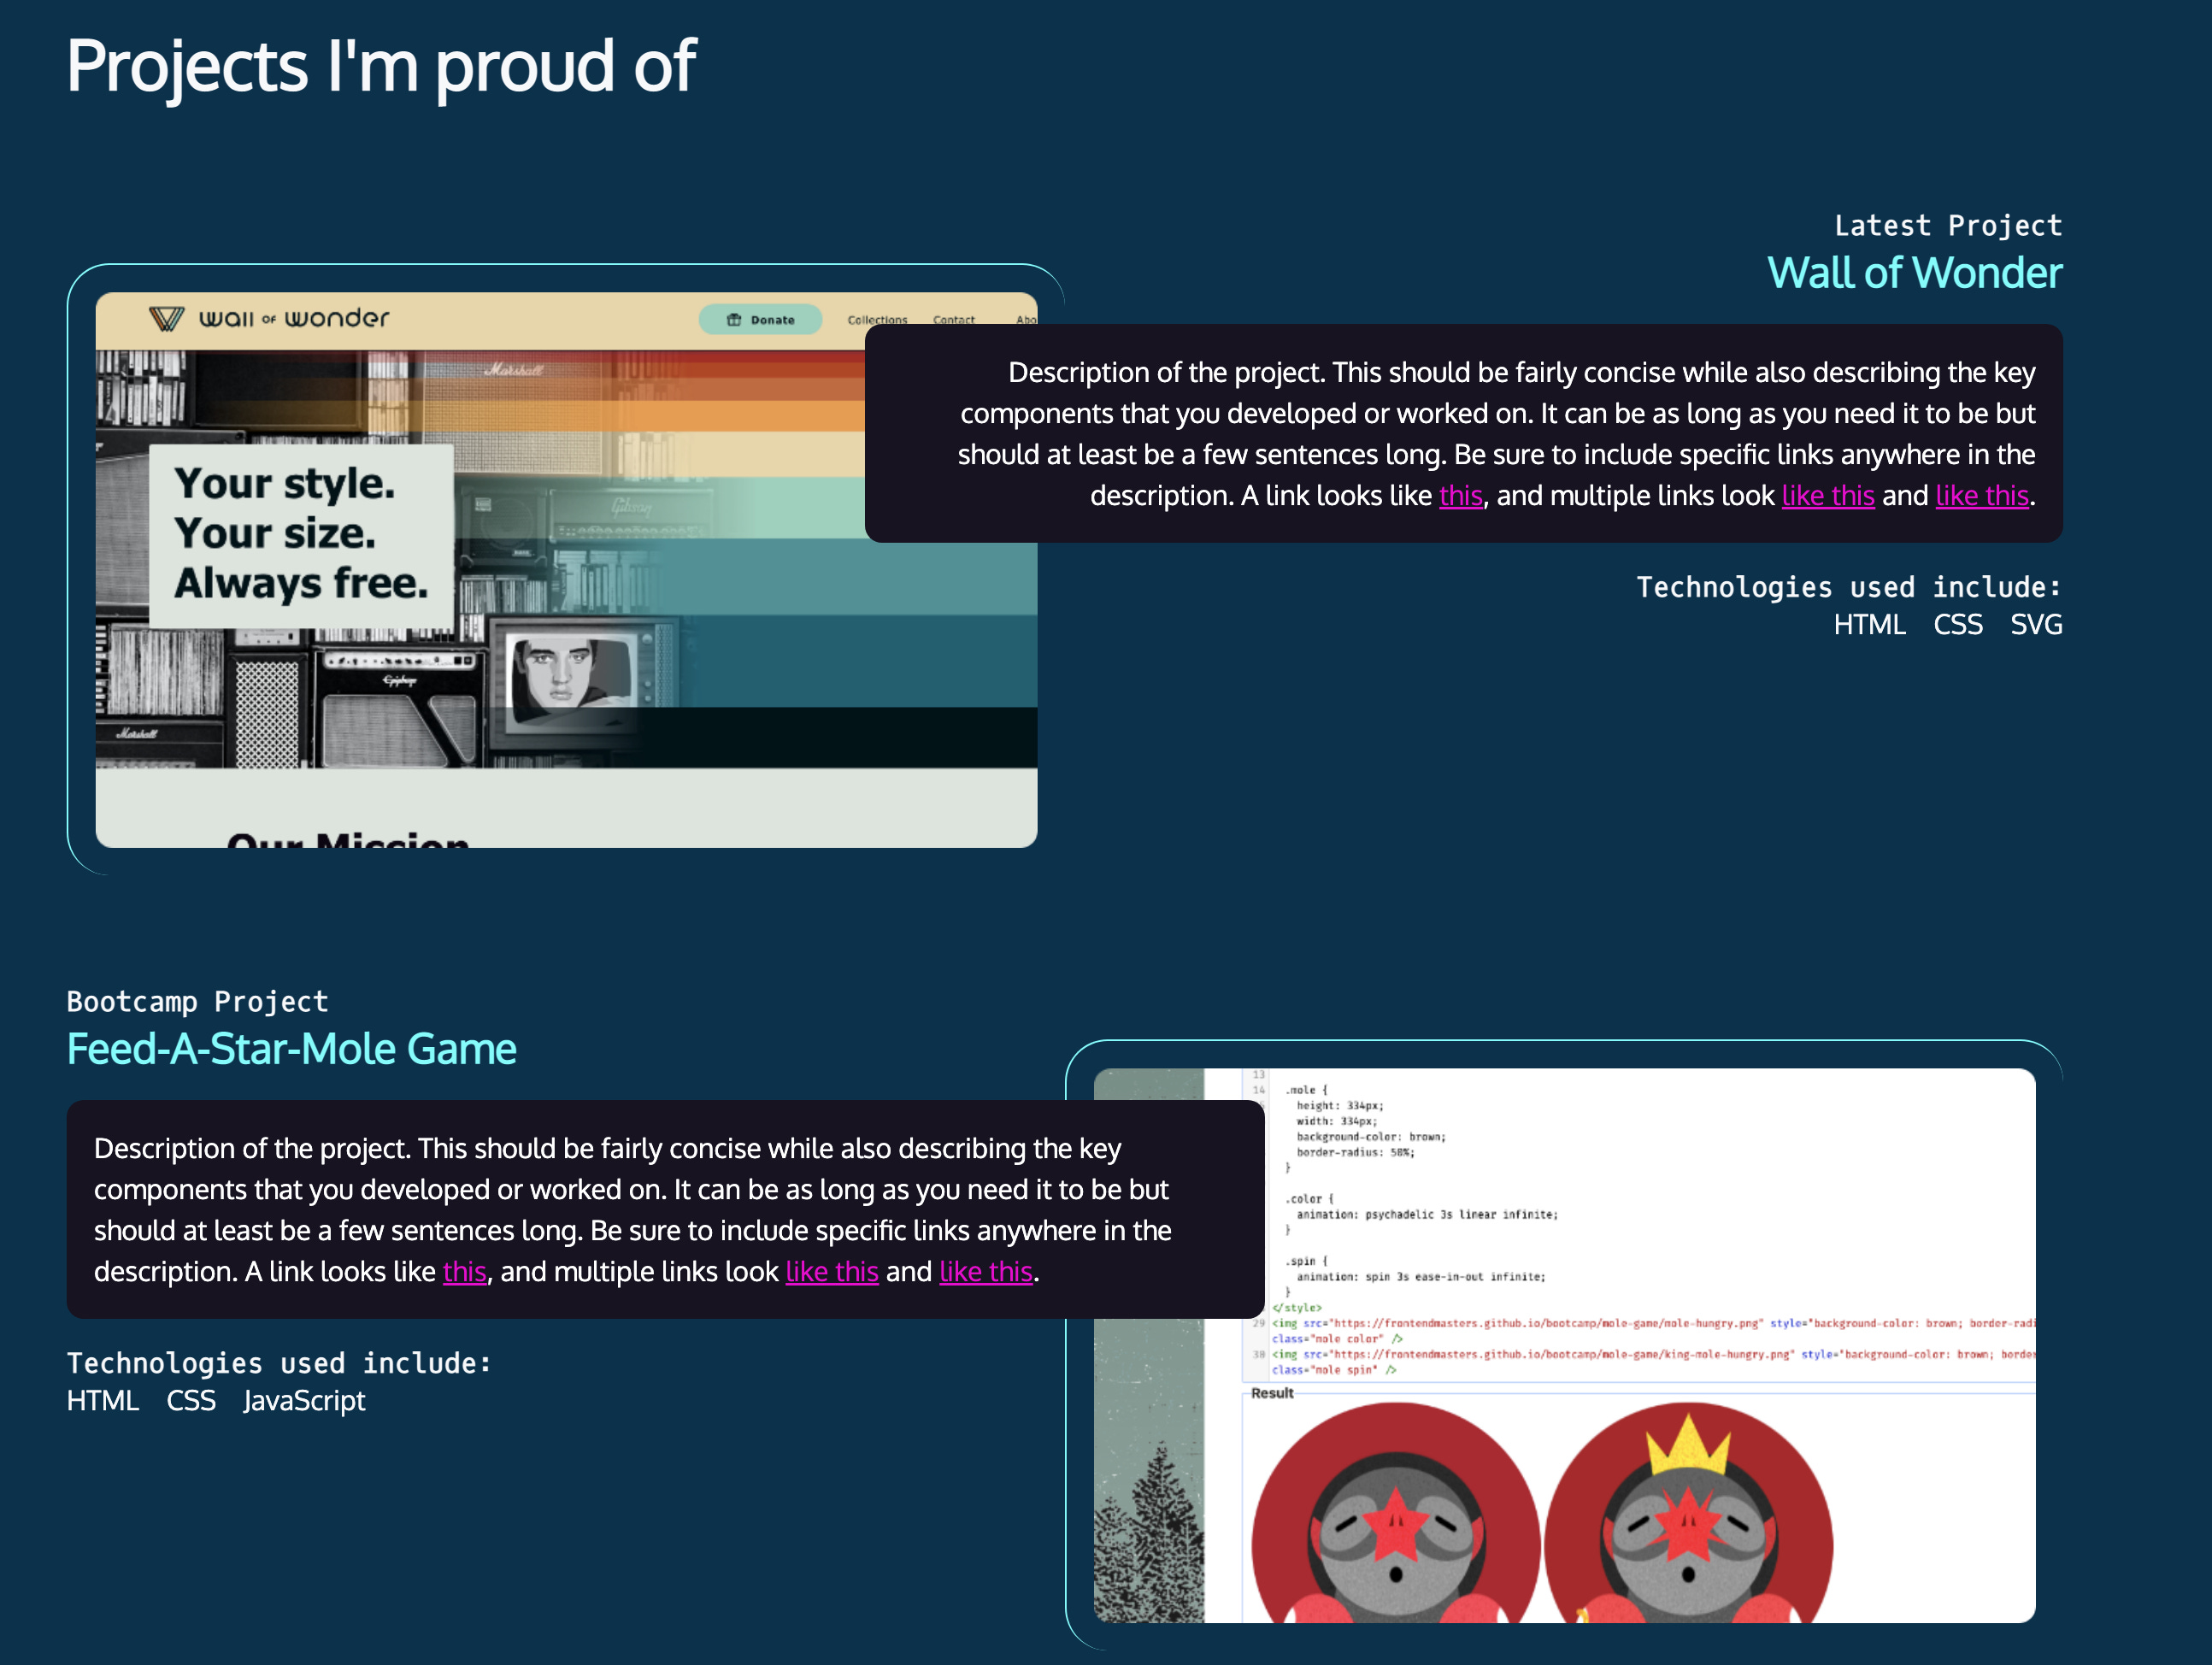Click the JavaScript technology tag under Feed-A-Star-Mole
Viewport: 2212px width, 1665px height.
[305, 1400]
